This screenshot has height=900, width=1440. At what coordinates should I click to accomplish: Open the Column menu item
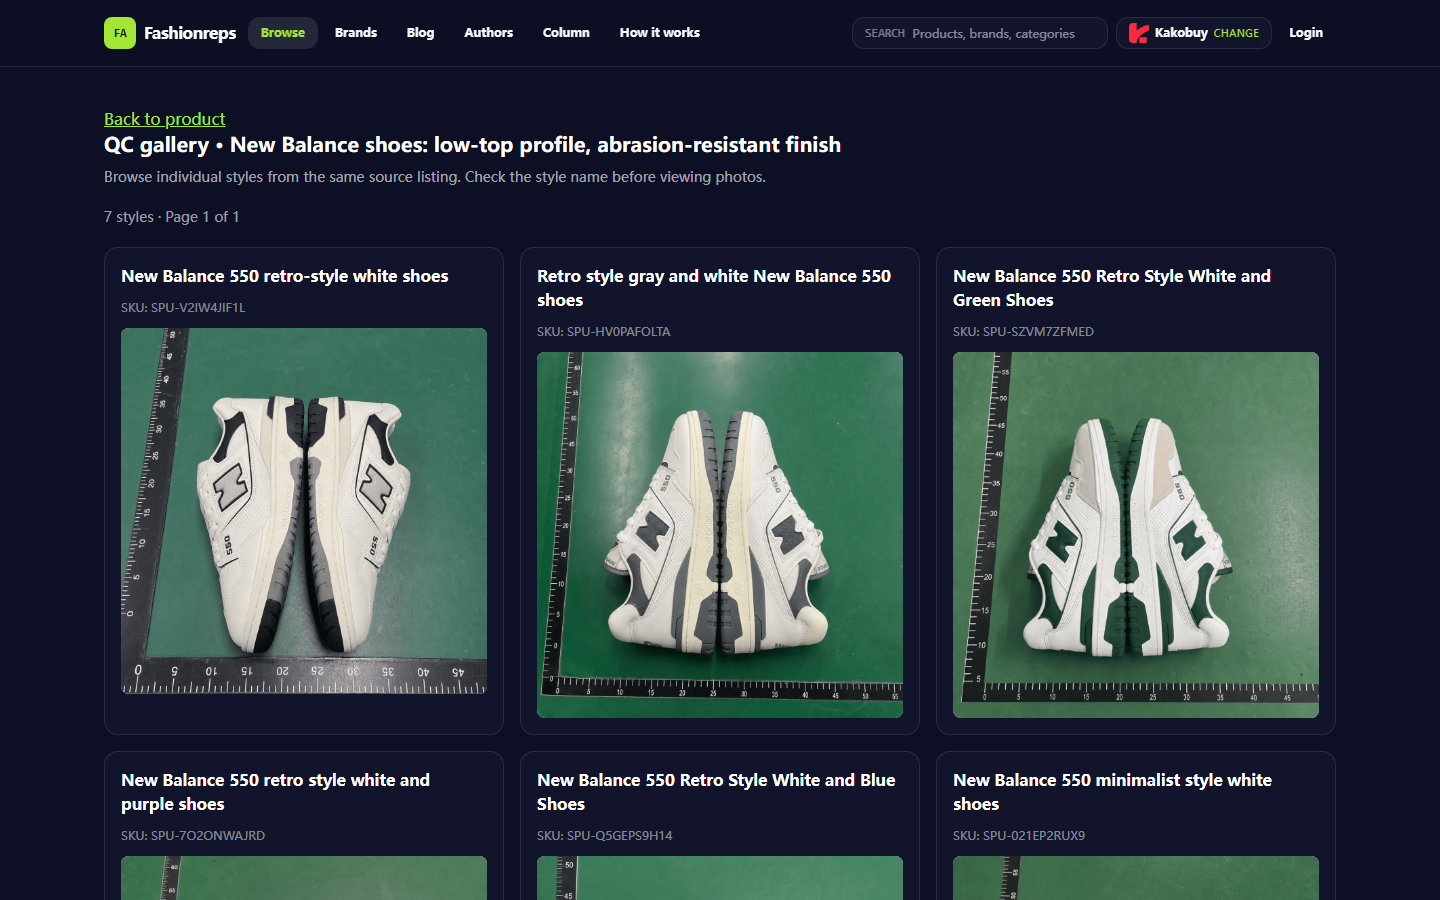point(566,33)
